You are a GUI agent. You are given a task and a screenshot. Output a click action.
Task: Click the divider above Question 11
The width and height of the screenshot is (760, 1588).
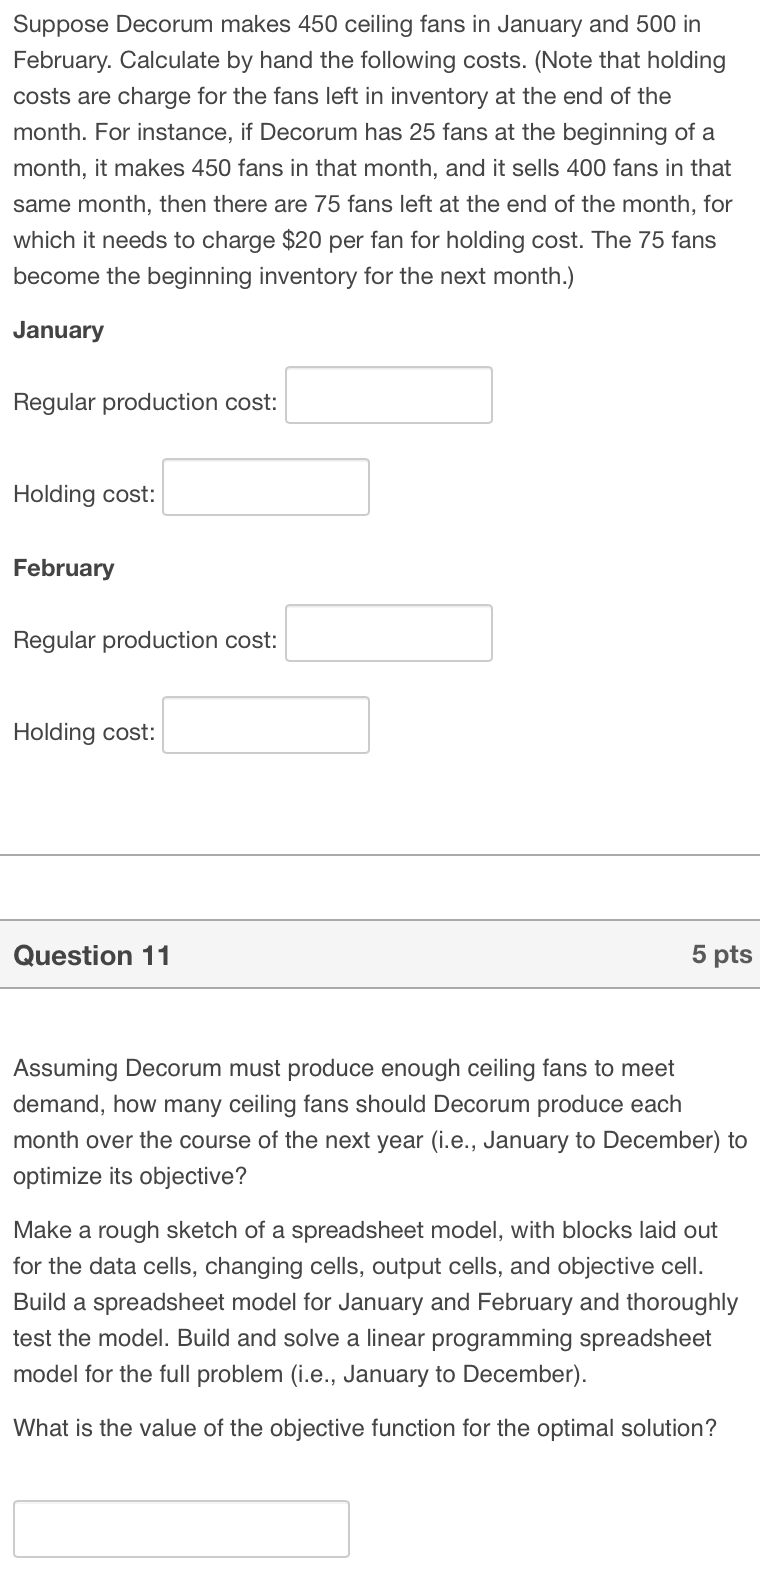coord(380,855)
